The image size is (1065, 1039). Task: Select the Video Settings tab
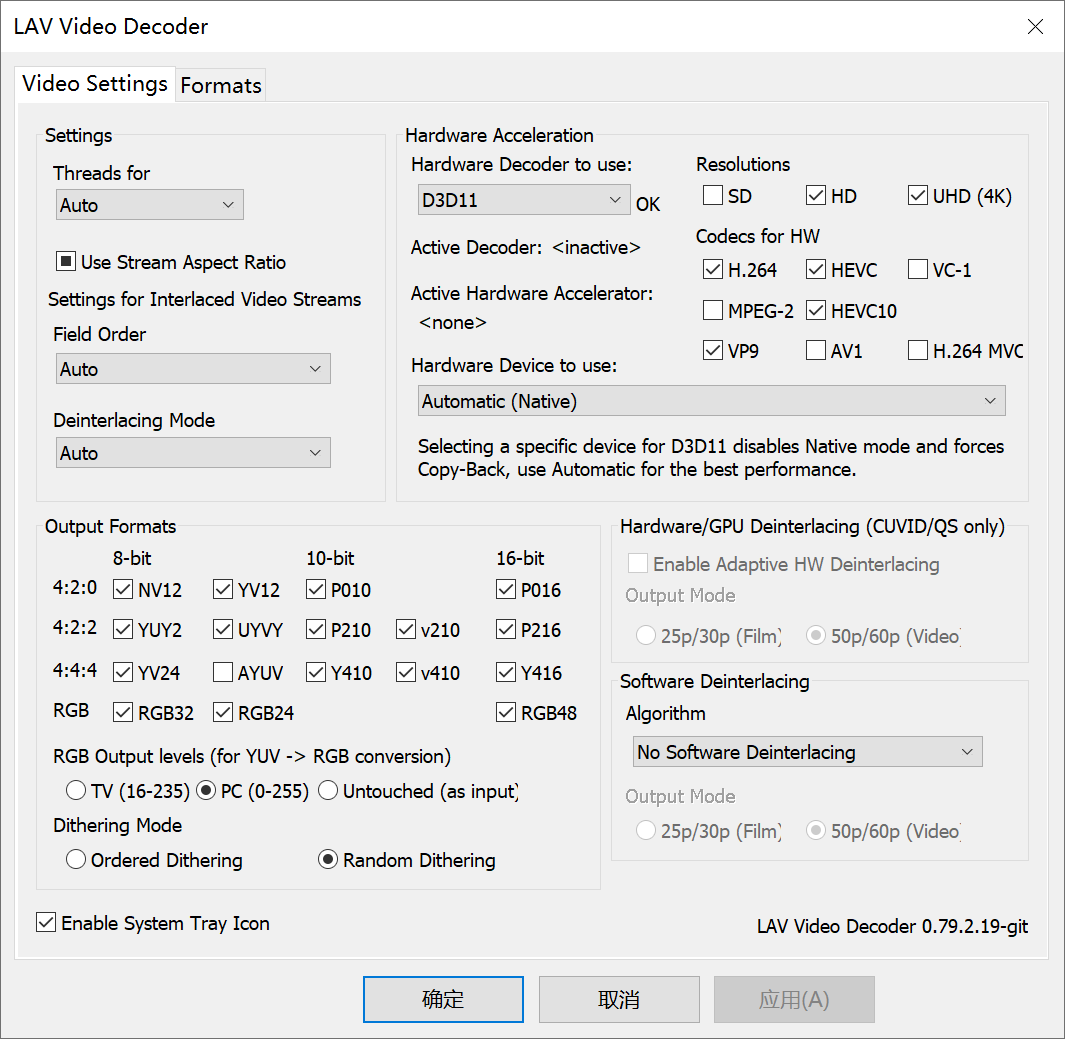(95, 84)
